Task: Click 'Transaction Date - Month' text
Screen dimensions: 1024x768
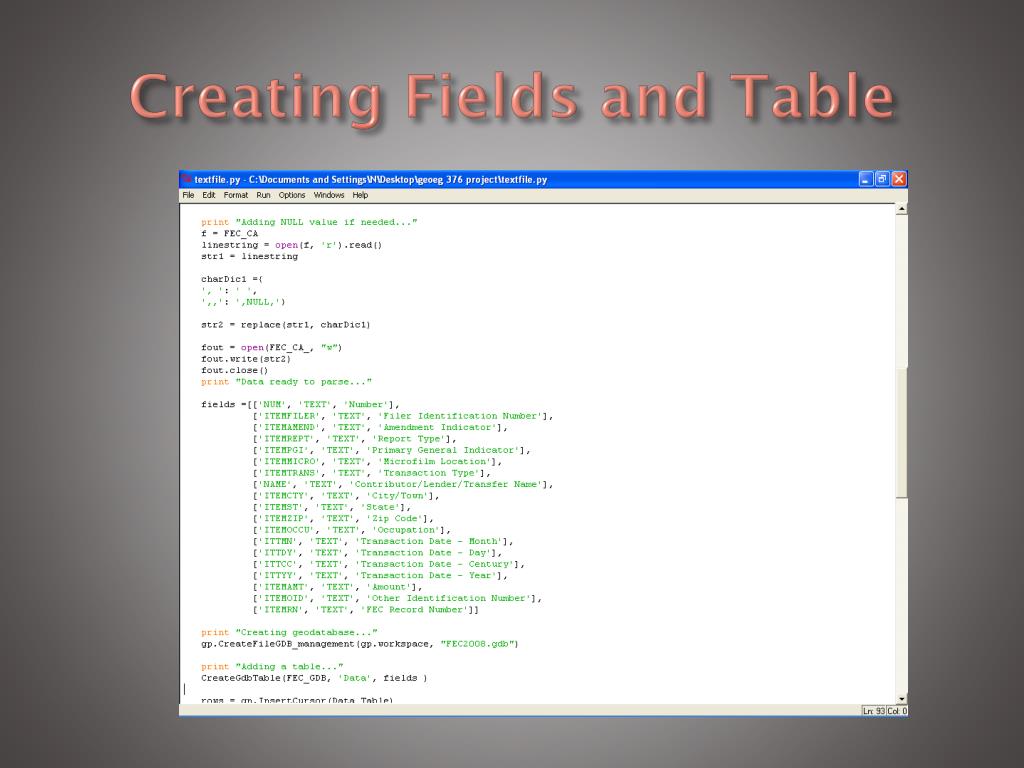Action: [431, 542]
